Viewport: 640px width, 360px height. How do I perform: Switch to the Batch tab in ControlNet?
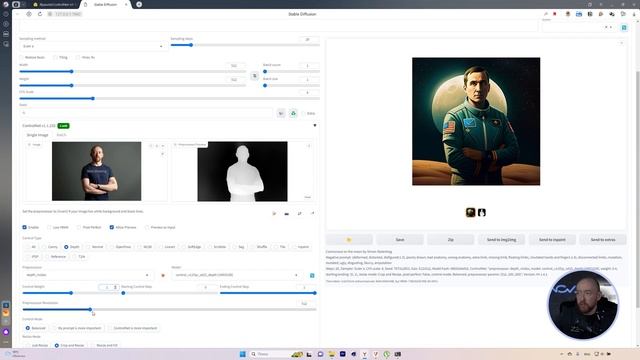coord(61,135)
